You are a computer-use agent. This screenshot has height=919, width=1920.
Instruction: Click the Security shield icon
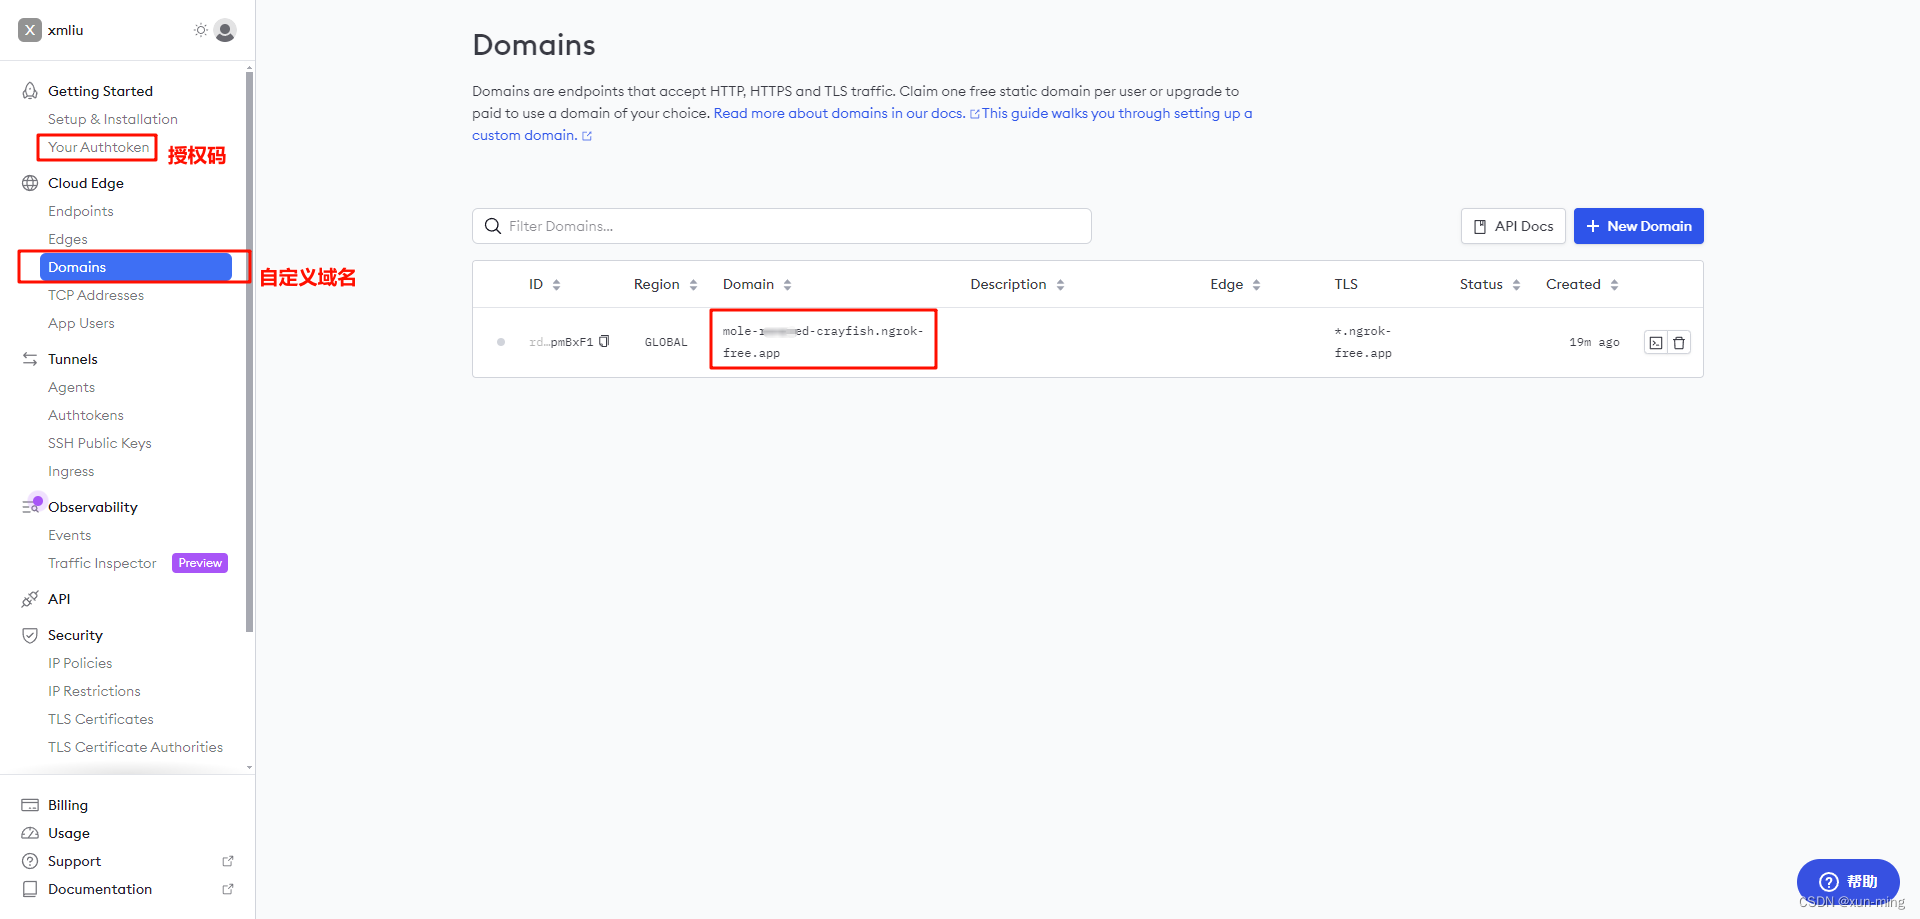click(30, 635)
